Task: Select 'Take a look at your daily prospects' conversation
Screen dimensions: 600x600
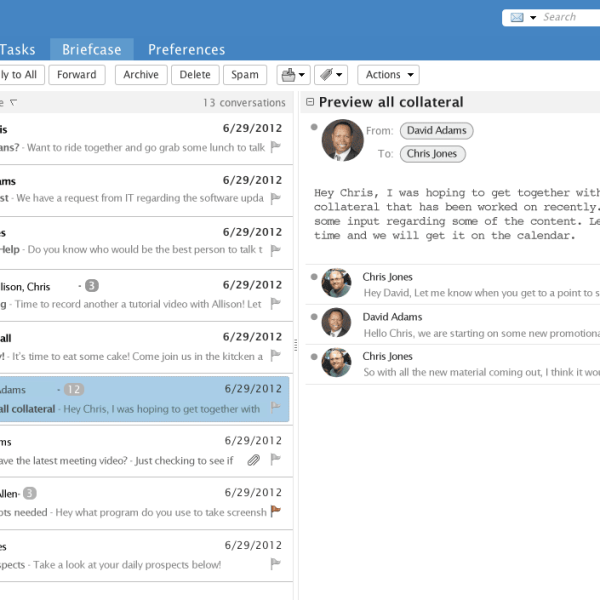Action: (145, 556)
